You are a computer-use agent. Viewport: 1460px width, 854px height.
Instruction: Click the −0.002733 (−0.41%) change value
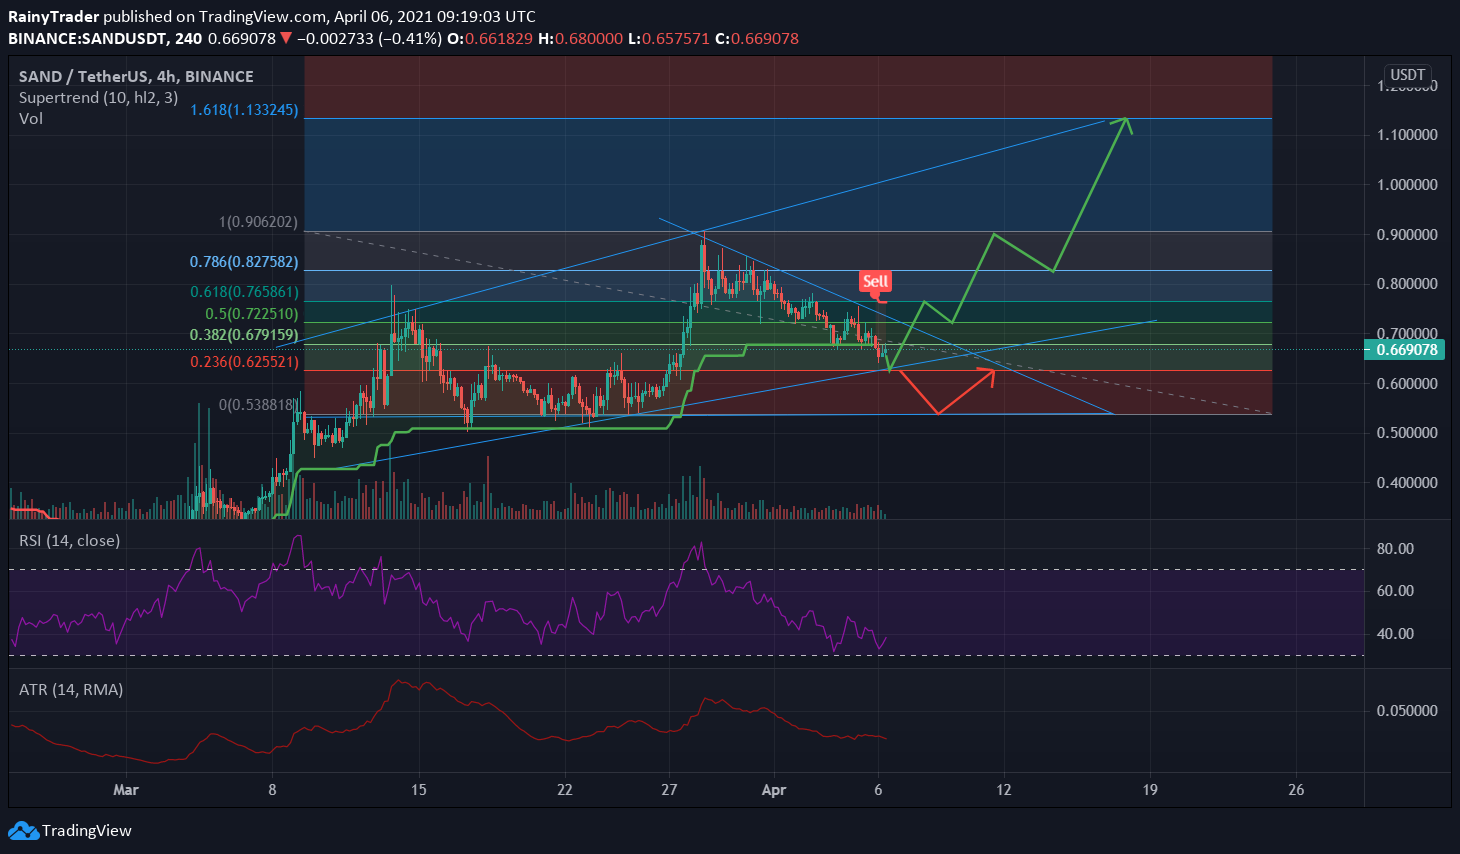pos(369,39)
